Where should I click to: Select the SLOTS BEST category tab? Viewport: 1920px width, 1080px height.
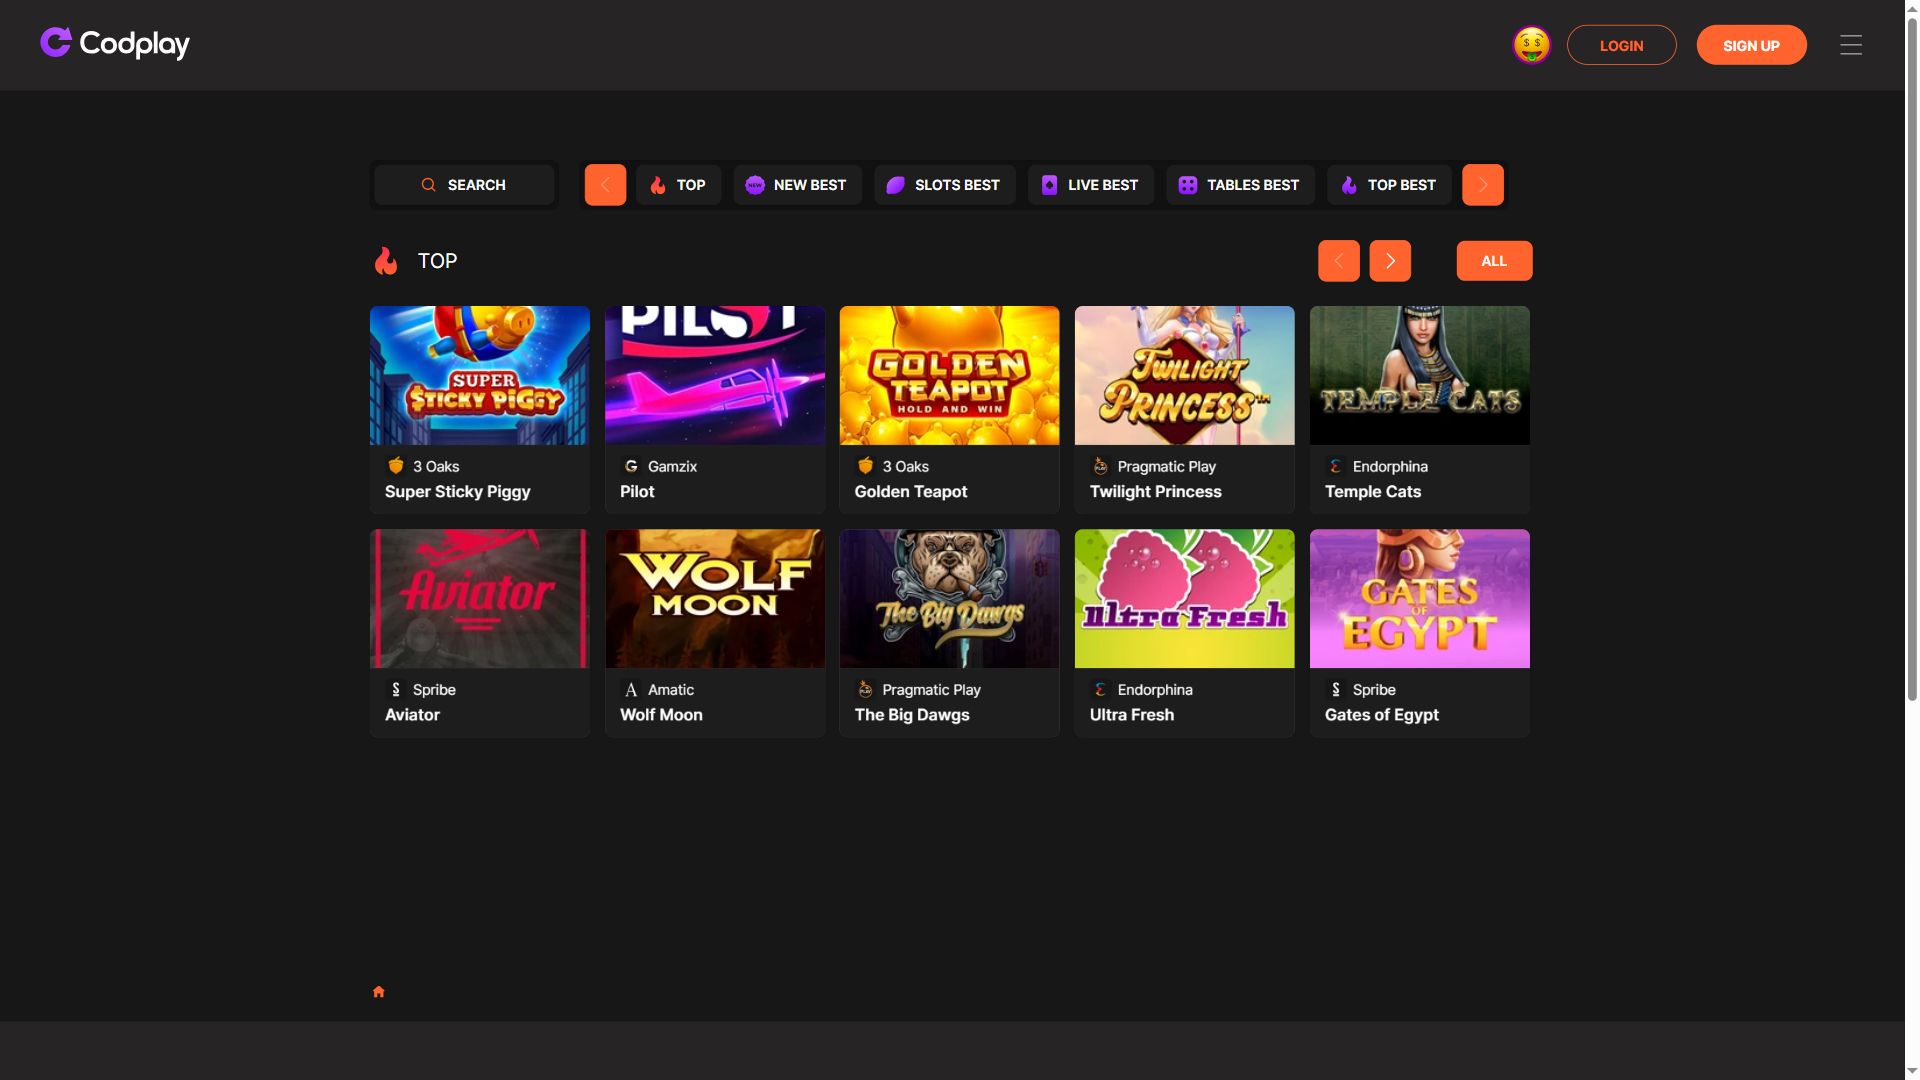coord(944,185)
